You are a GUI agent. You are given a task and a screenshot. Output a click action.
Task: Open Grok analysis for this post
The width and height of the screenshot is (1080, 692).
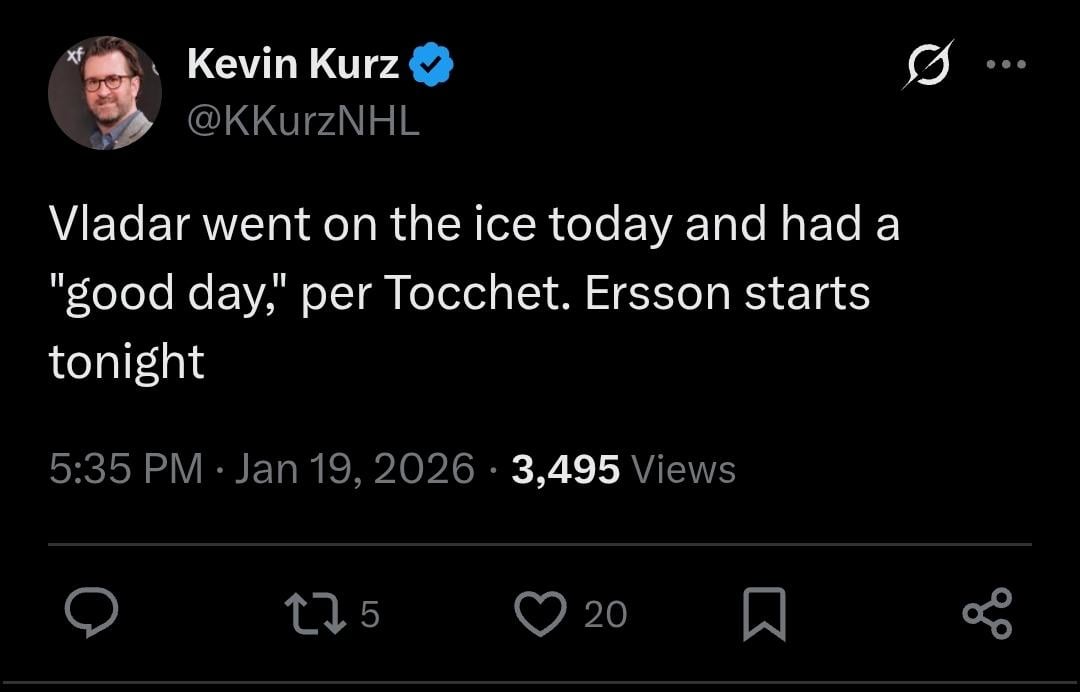930,64
